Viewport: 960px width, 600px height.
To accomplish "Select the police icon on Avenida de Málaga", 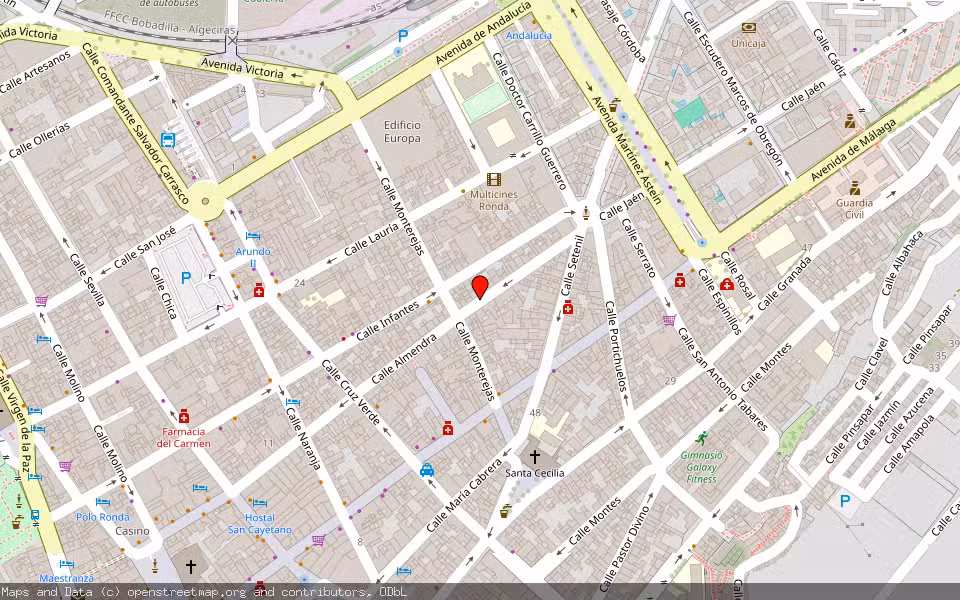I will 850,121.
